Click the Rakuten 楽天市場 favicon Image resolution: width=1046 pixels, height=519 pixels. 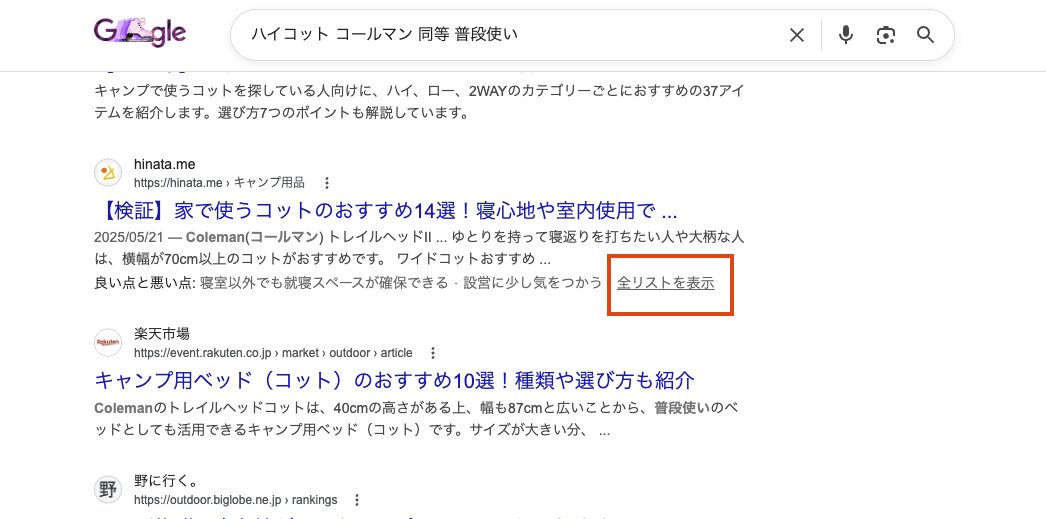point(108,343)
